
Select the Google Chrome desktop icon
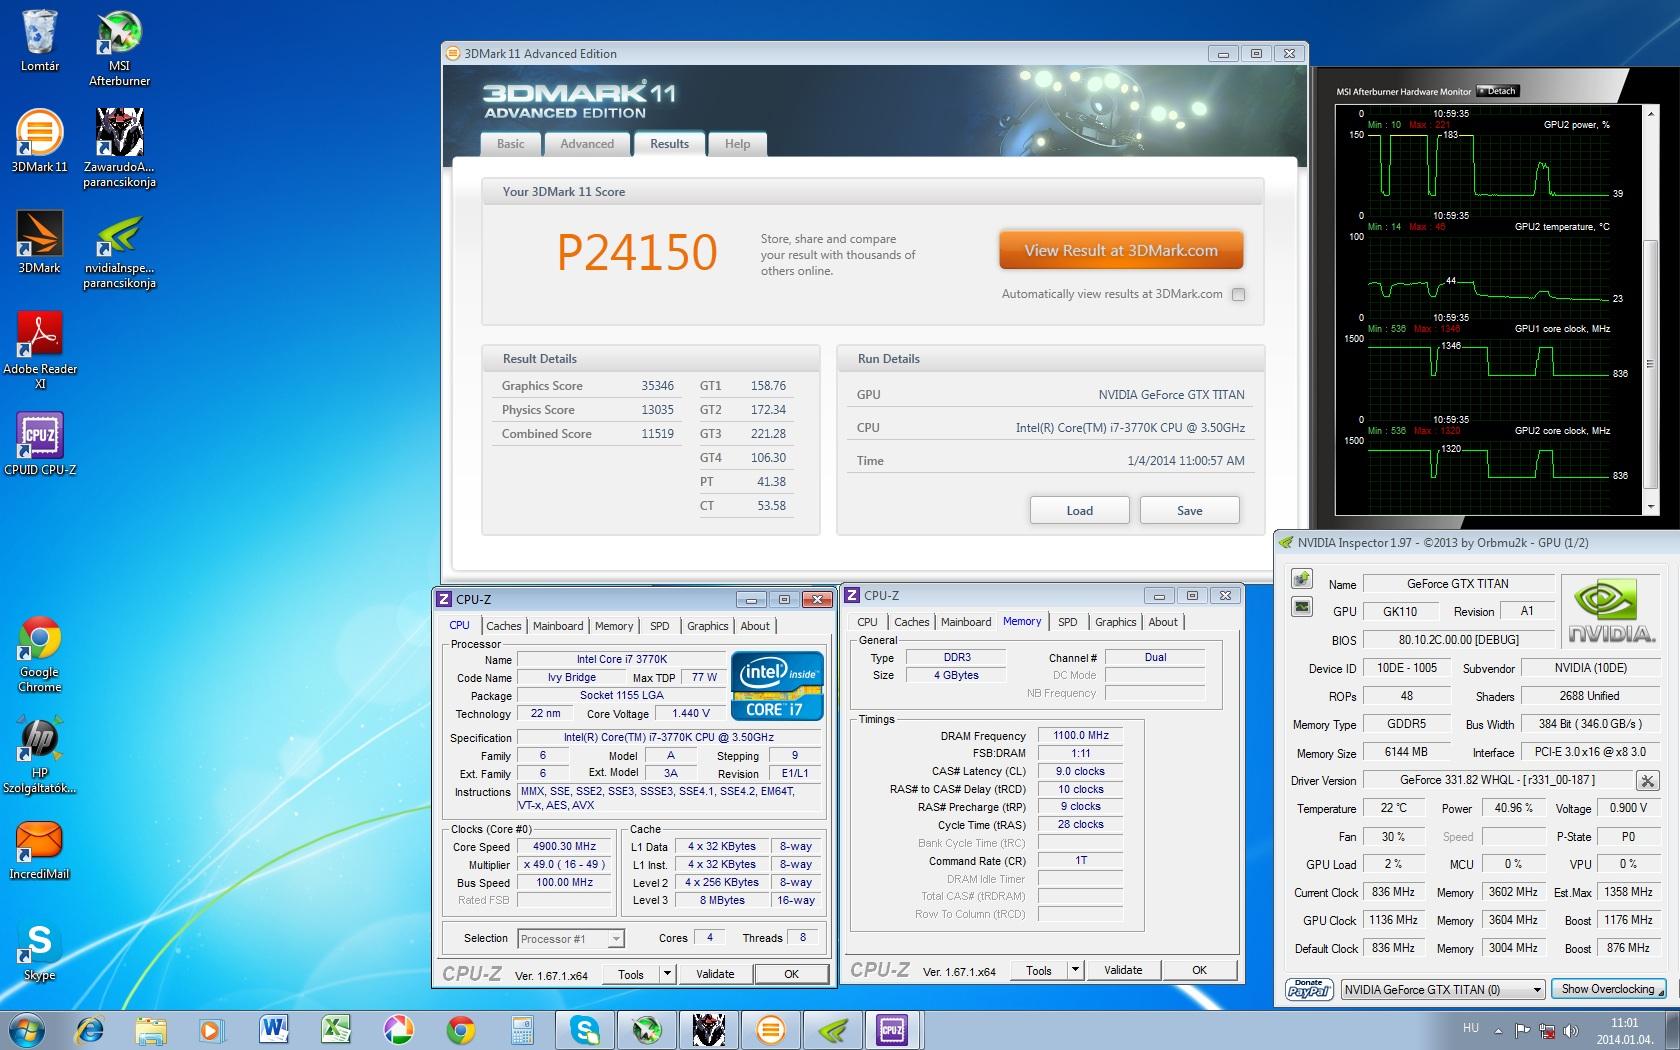pos(39,654)
